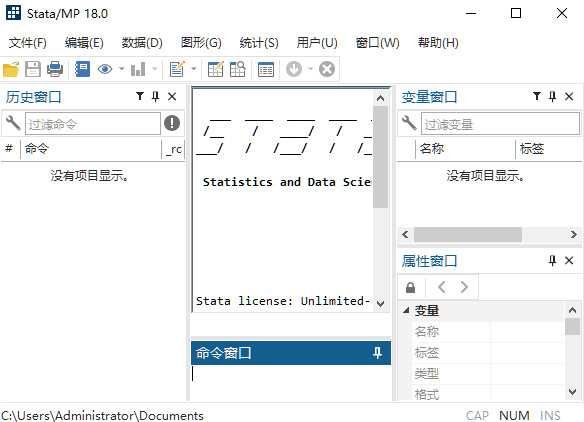Click the working directory path in status bar
This screenshot has height=422, width=584.
pos(102,415)
